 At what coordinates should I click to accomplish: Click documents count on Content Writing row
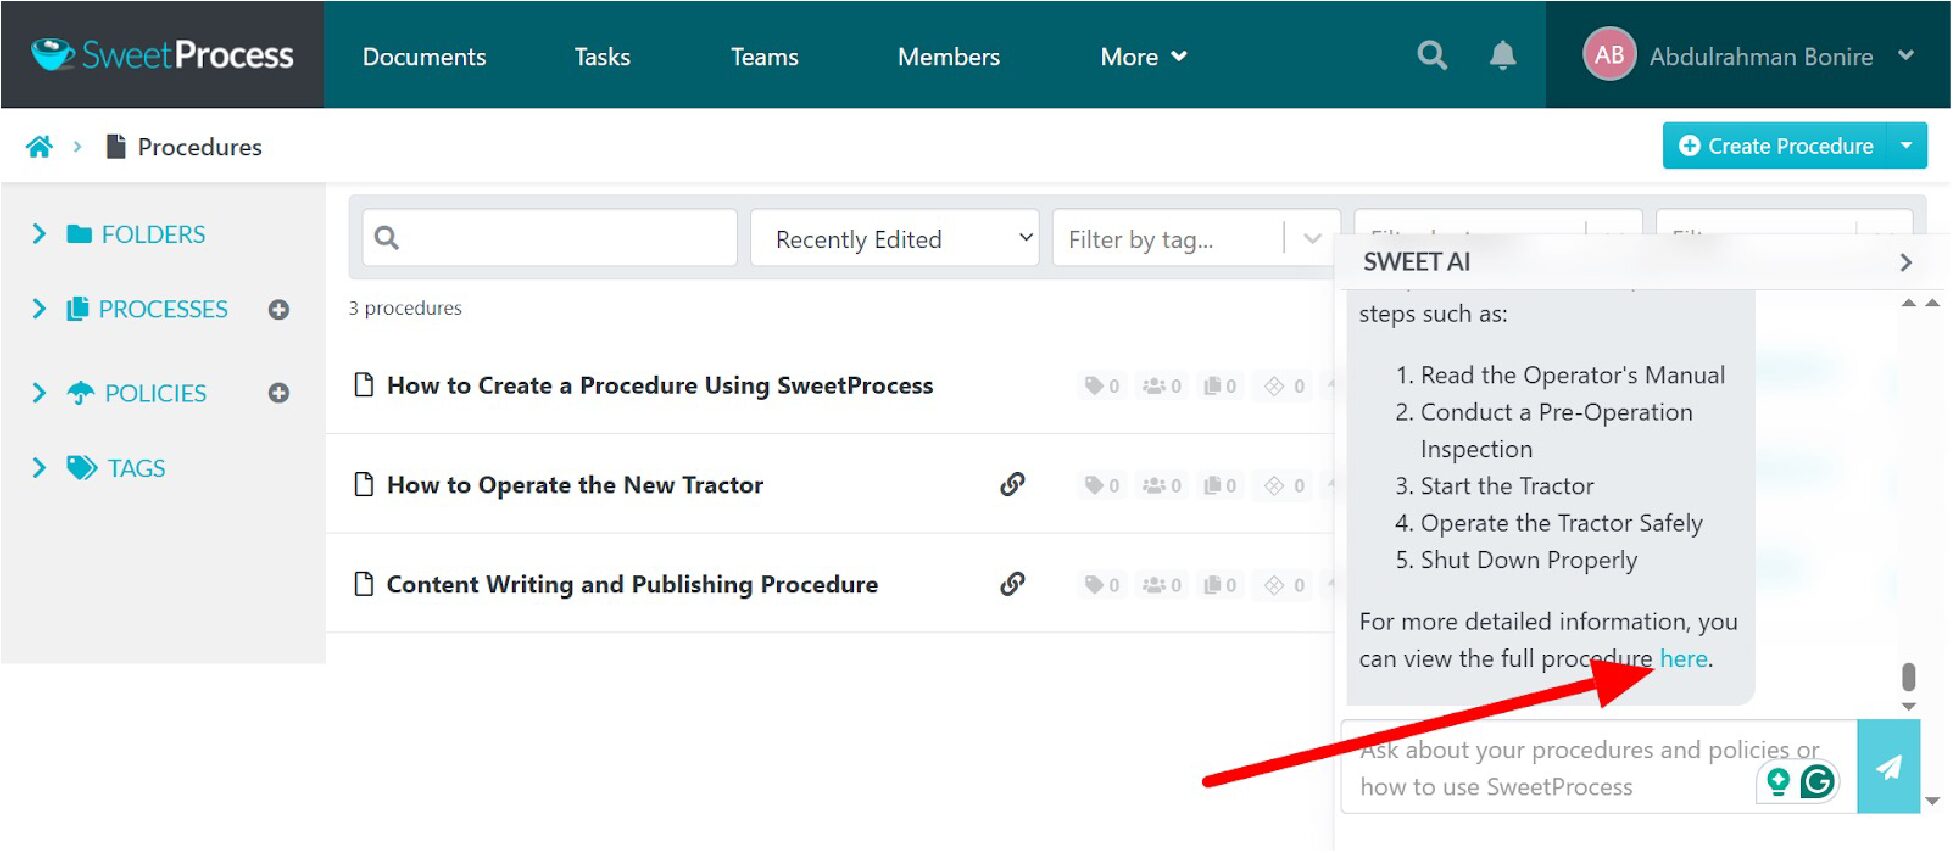[x=1220, y=585]
